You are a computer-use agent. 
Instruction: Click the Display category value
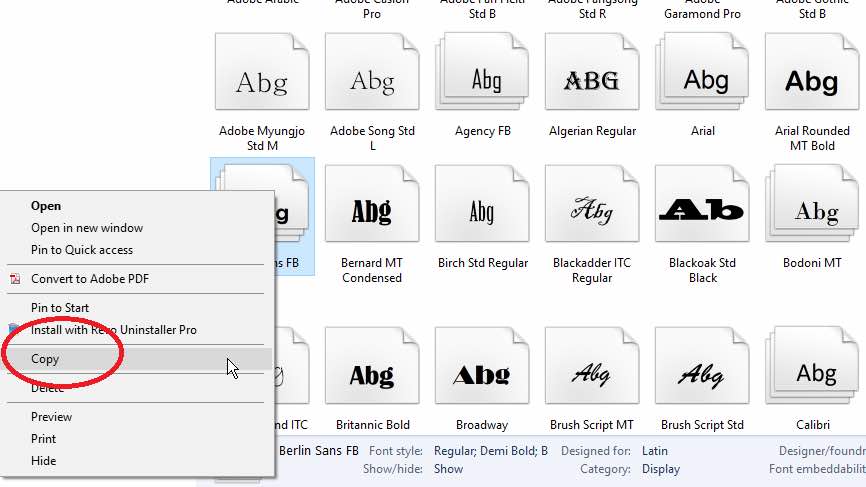(661, 469)
